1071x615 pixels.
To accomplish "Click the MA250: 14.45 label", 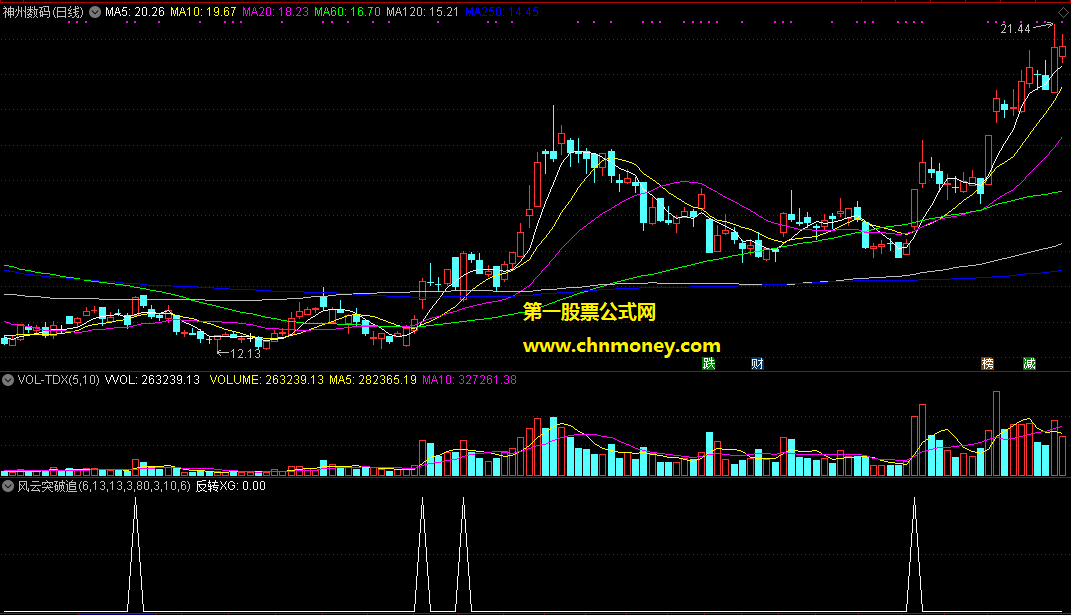I will click(501, 12).
